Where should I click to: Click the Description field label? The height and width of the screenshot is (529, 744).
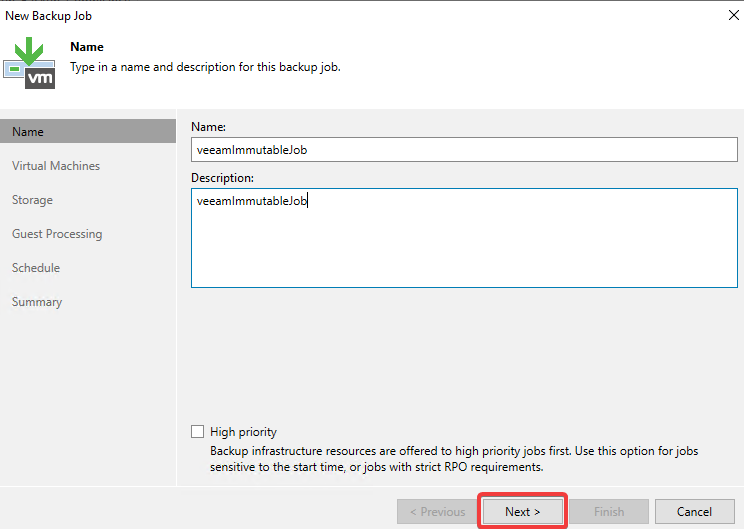pyautogui.click(x=223, y=178)
